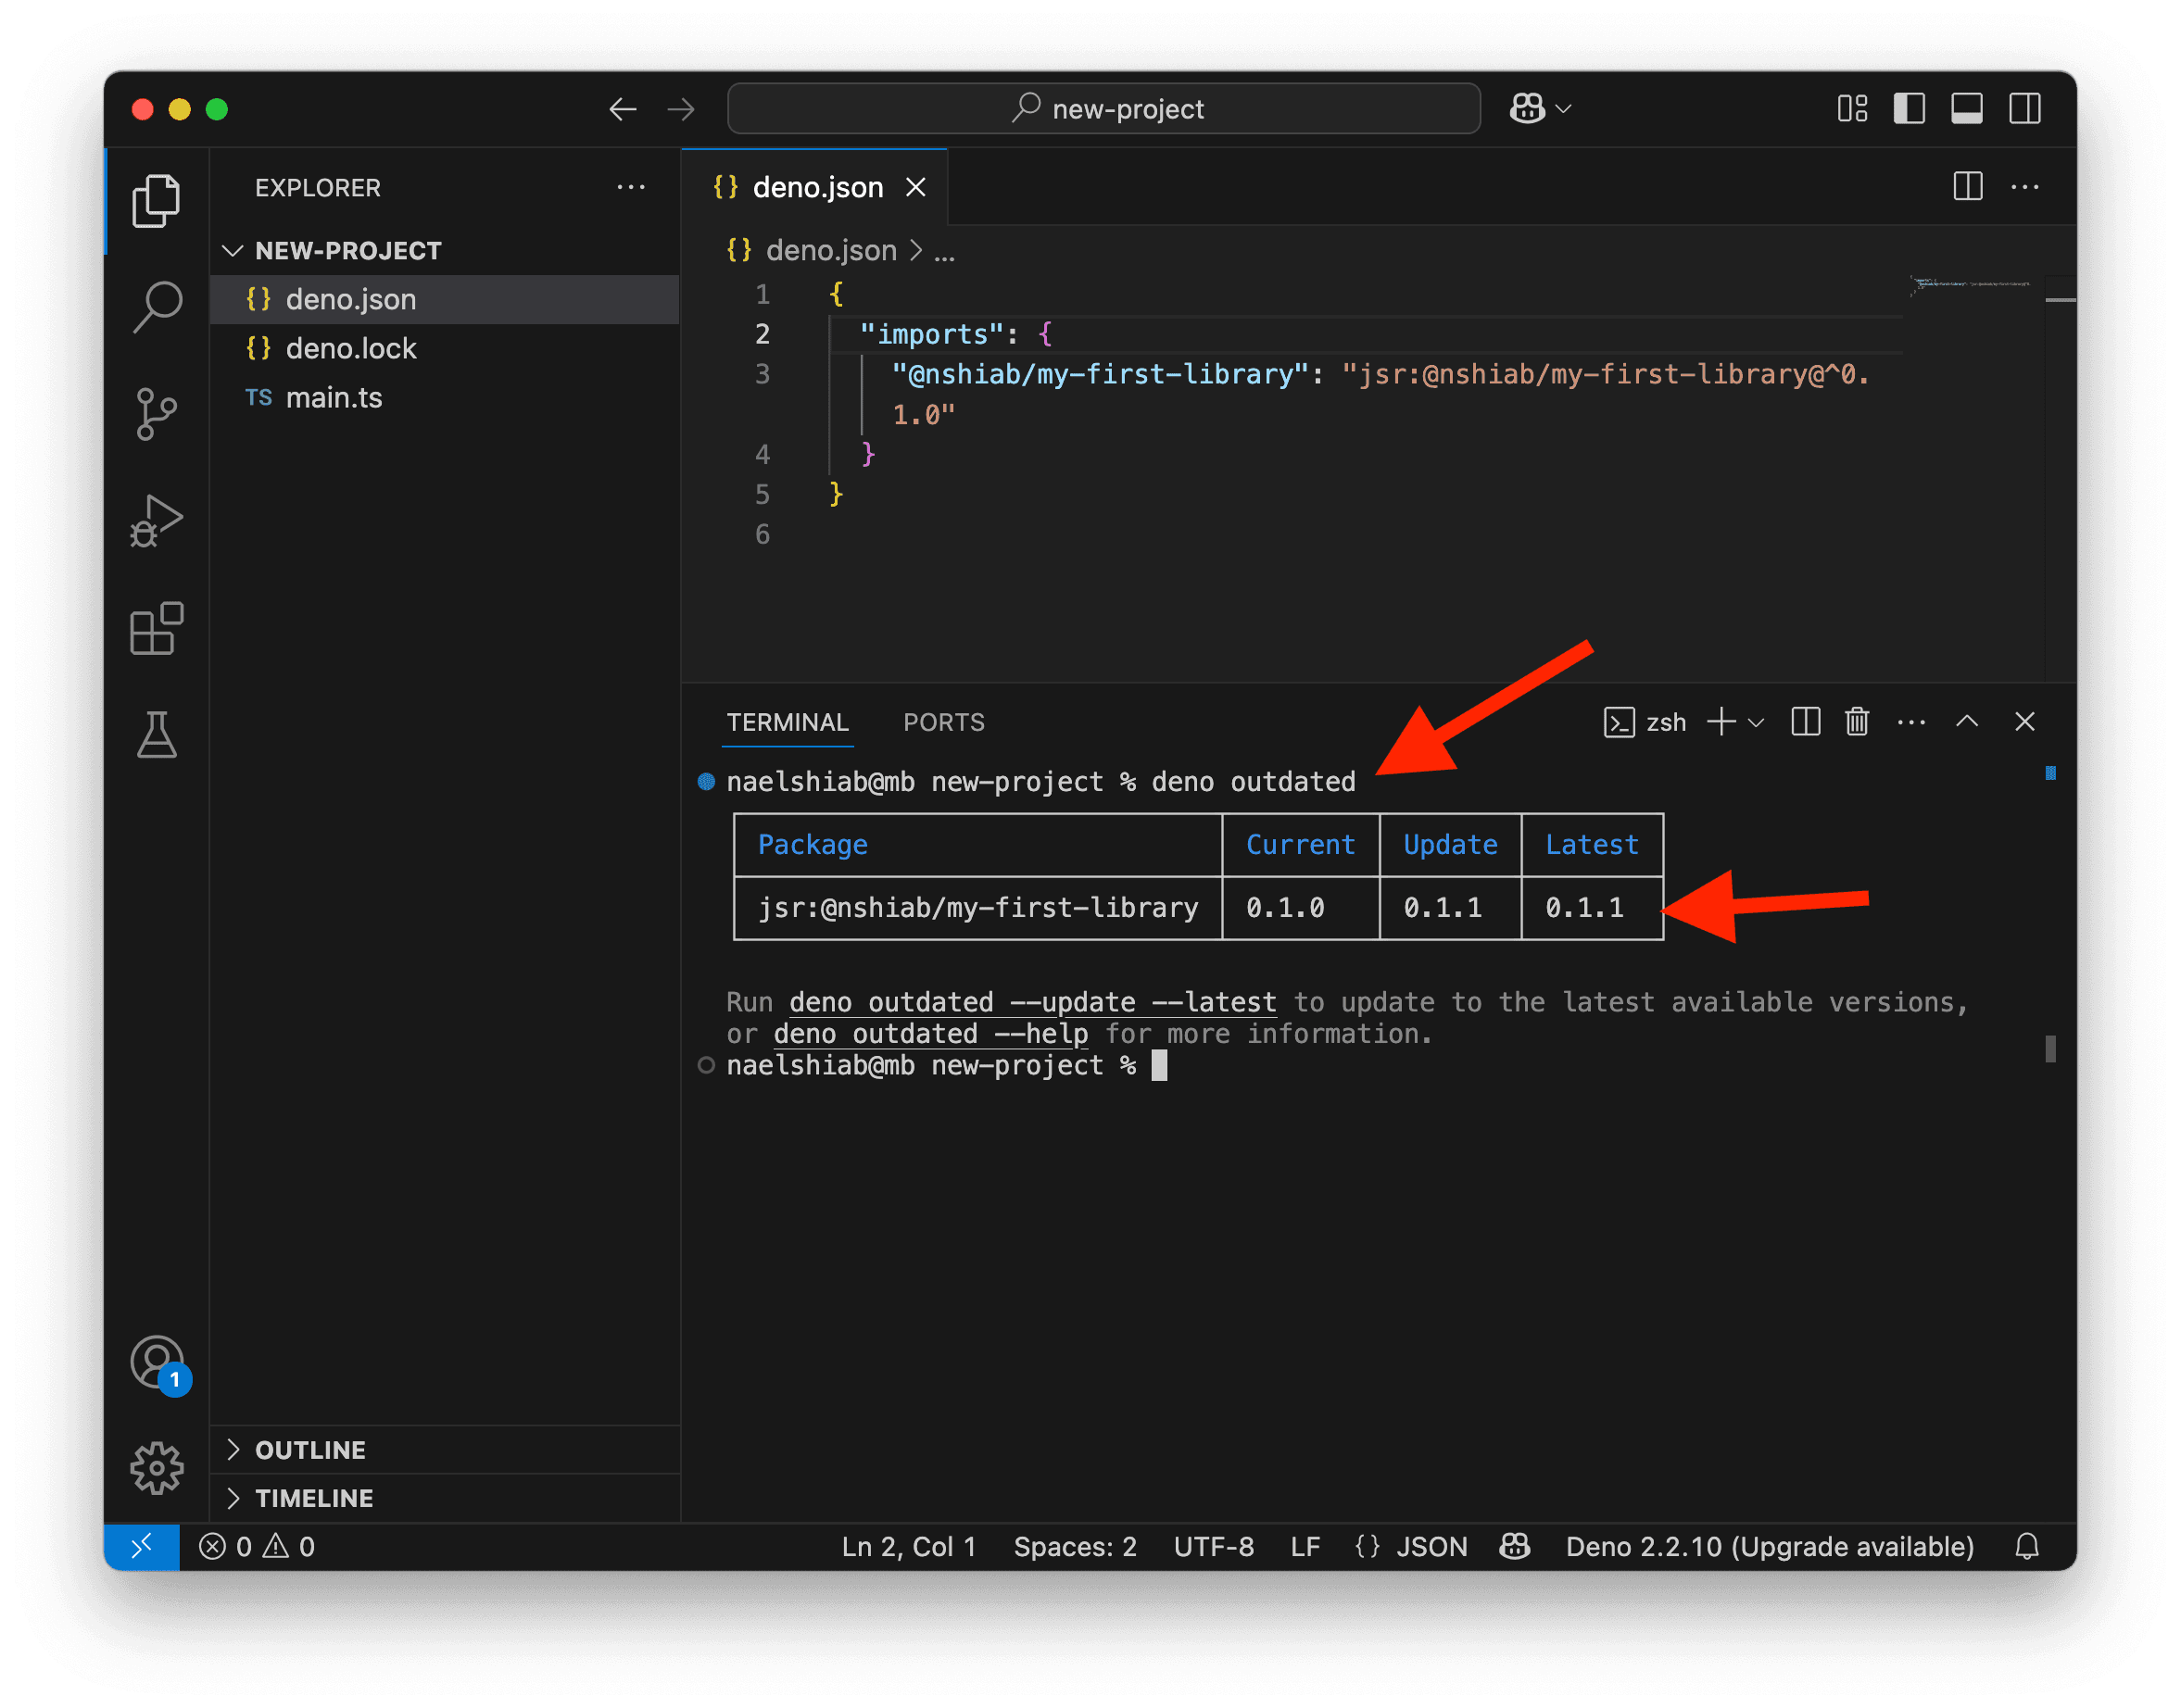Open notifications bell
The height and width of the screenshot is (1708, 2181).
2026,1546
